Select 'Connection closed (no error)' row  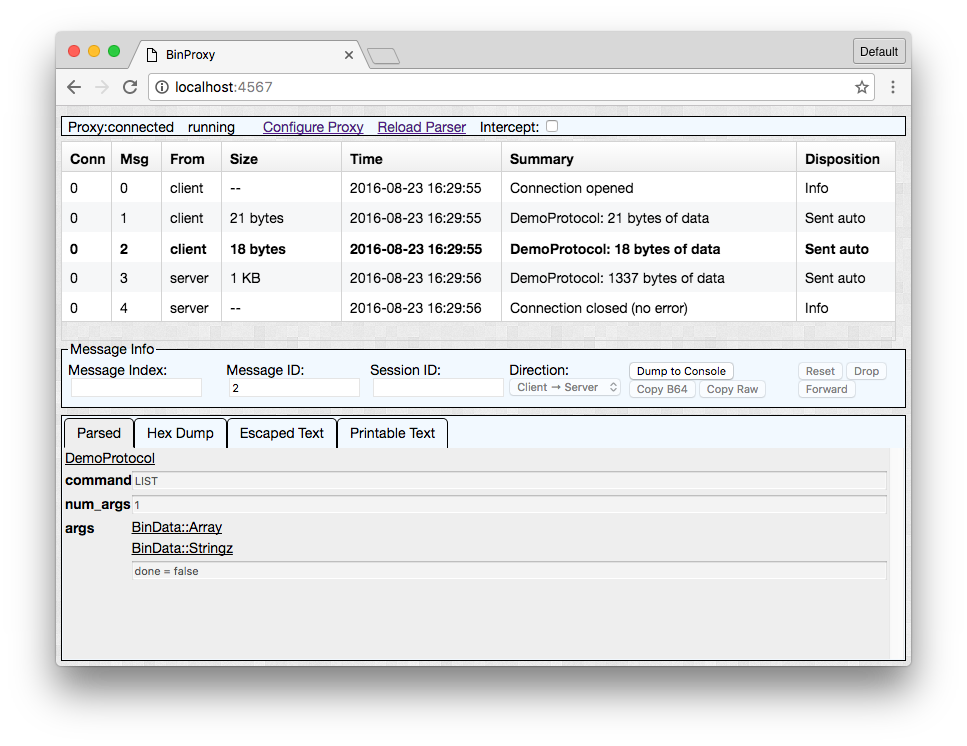(x=478, y=308)
